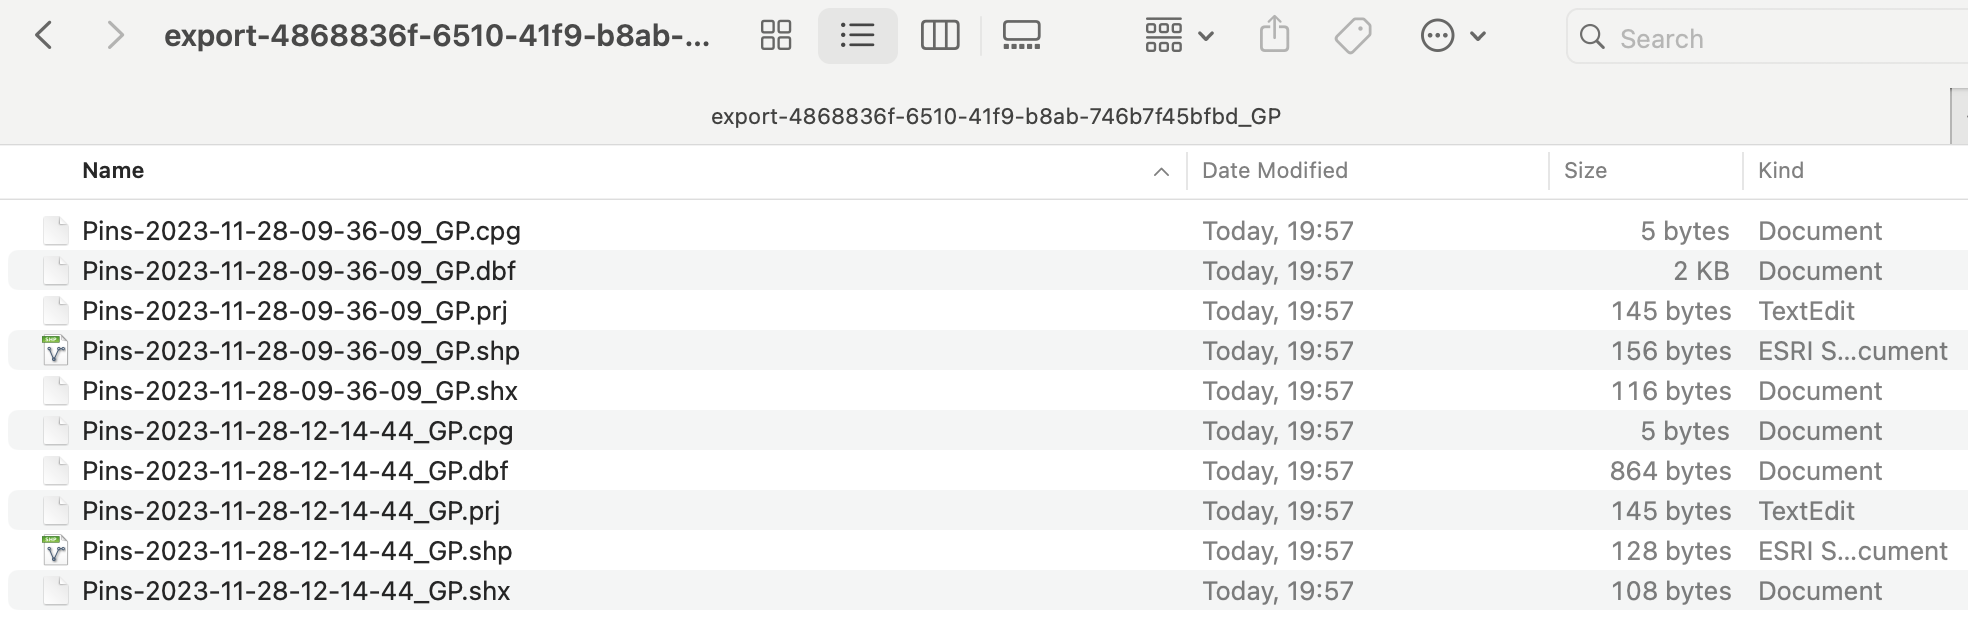Click the Share icon
This screenshot has width=1968, height=634.
coord(1274,36)
